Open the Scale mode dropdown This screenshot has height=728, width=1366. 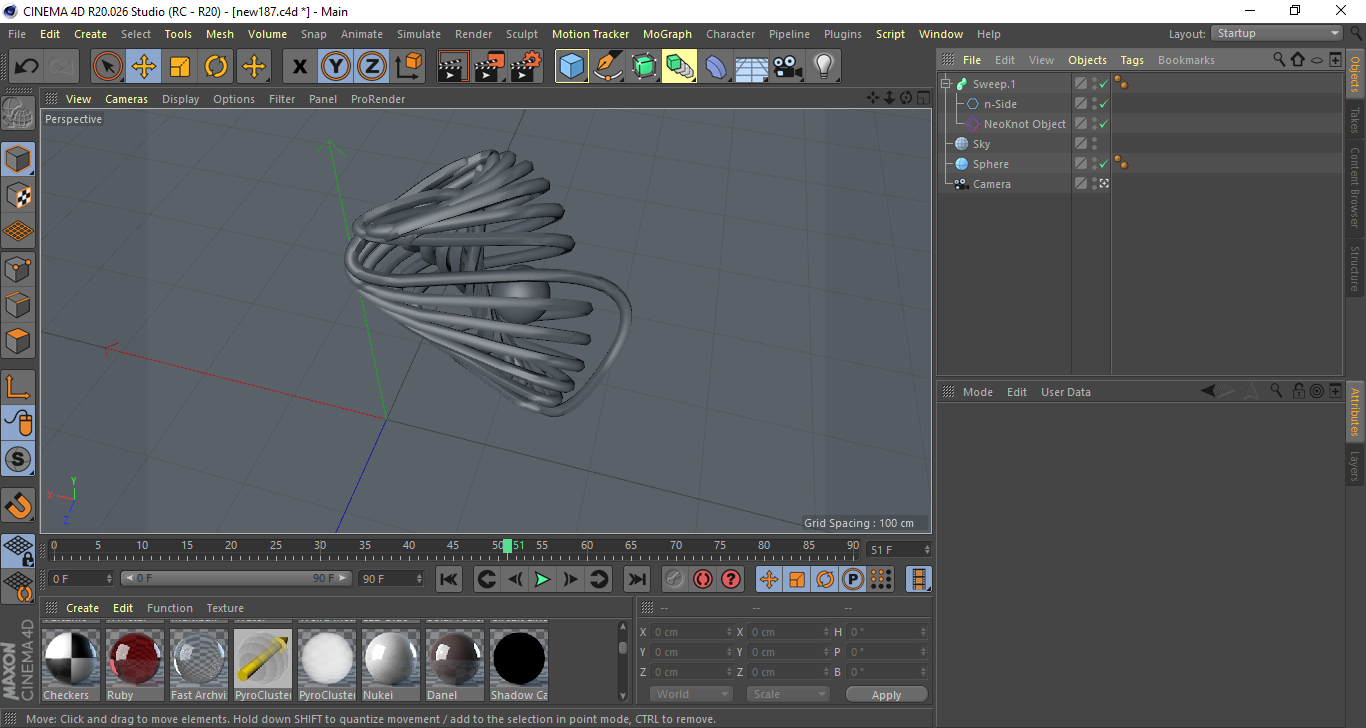788,694
